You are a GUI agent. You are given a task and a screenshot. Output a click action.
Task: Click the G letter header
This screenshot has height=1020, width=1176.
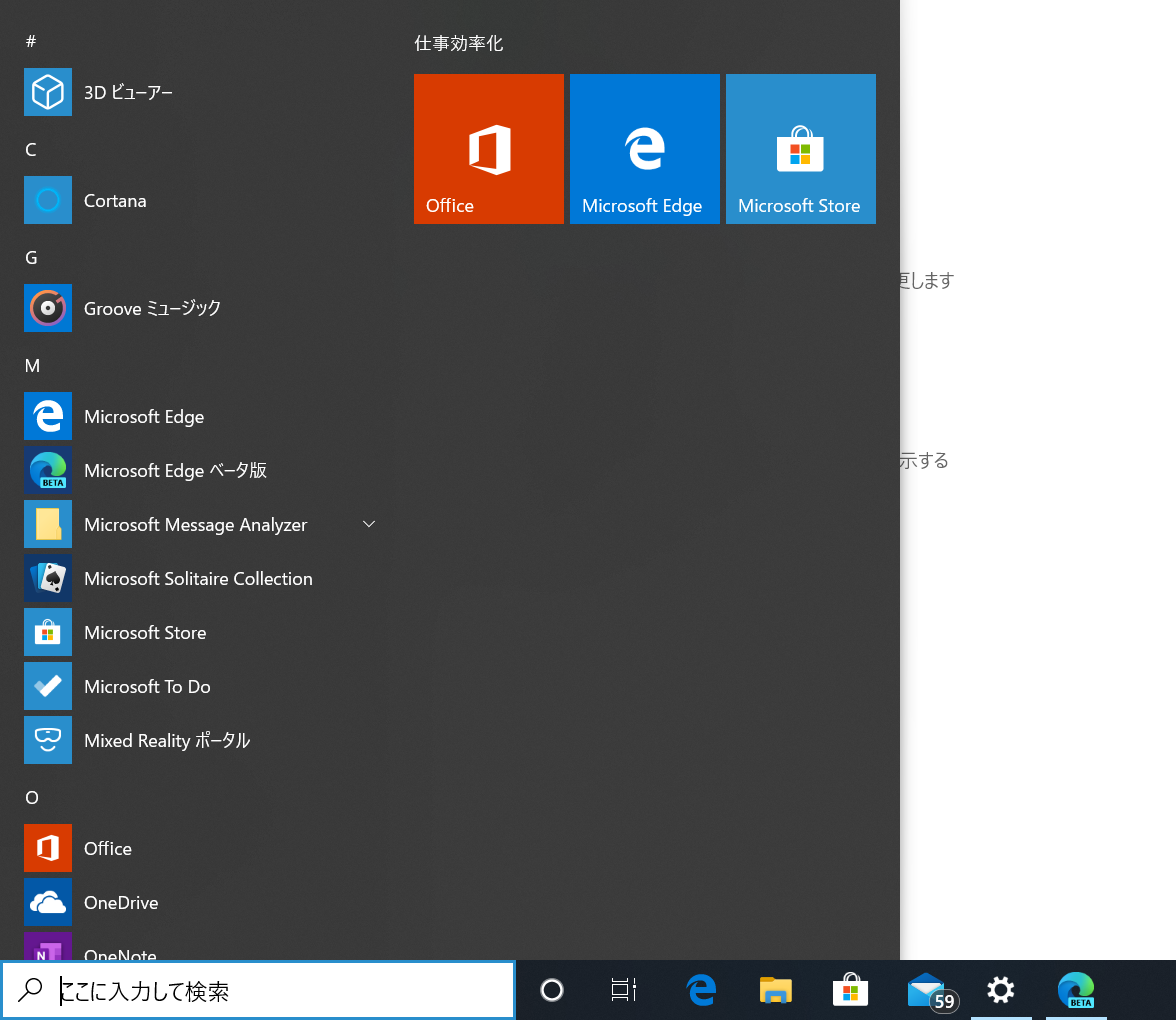click(31, 257)
